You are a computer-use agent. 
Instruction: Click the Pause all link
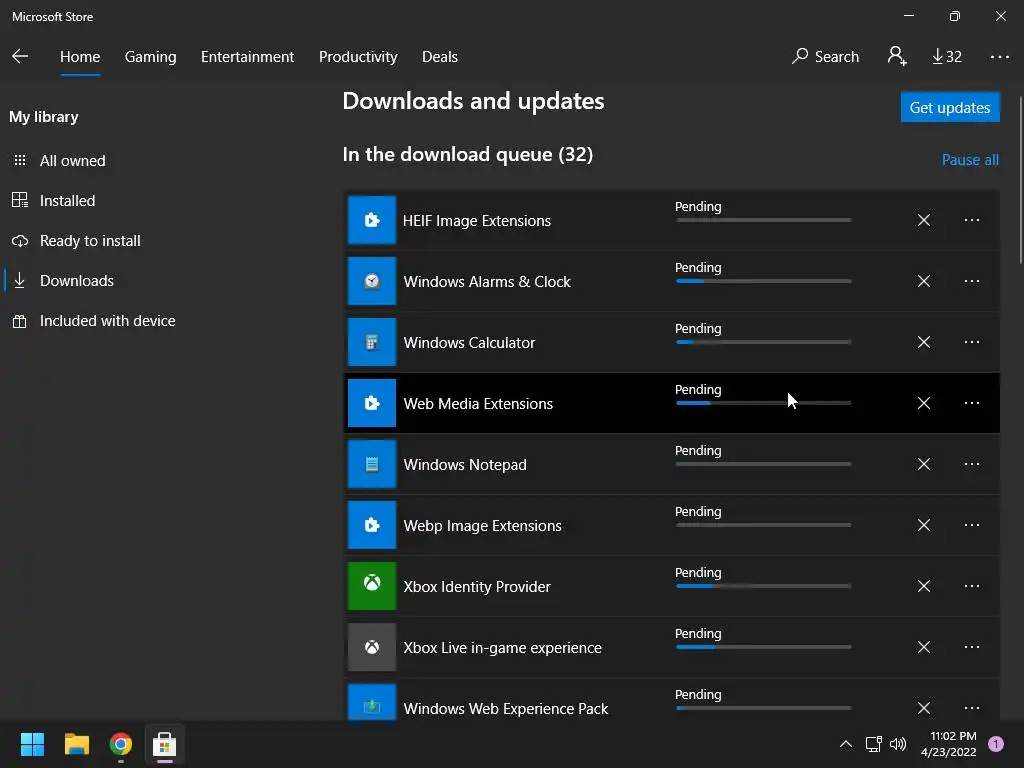point(970,160)
